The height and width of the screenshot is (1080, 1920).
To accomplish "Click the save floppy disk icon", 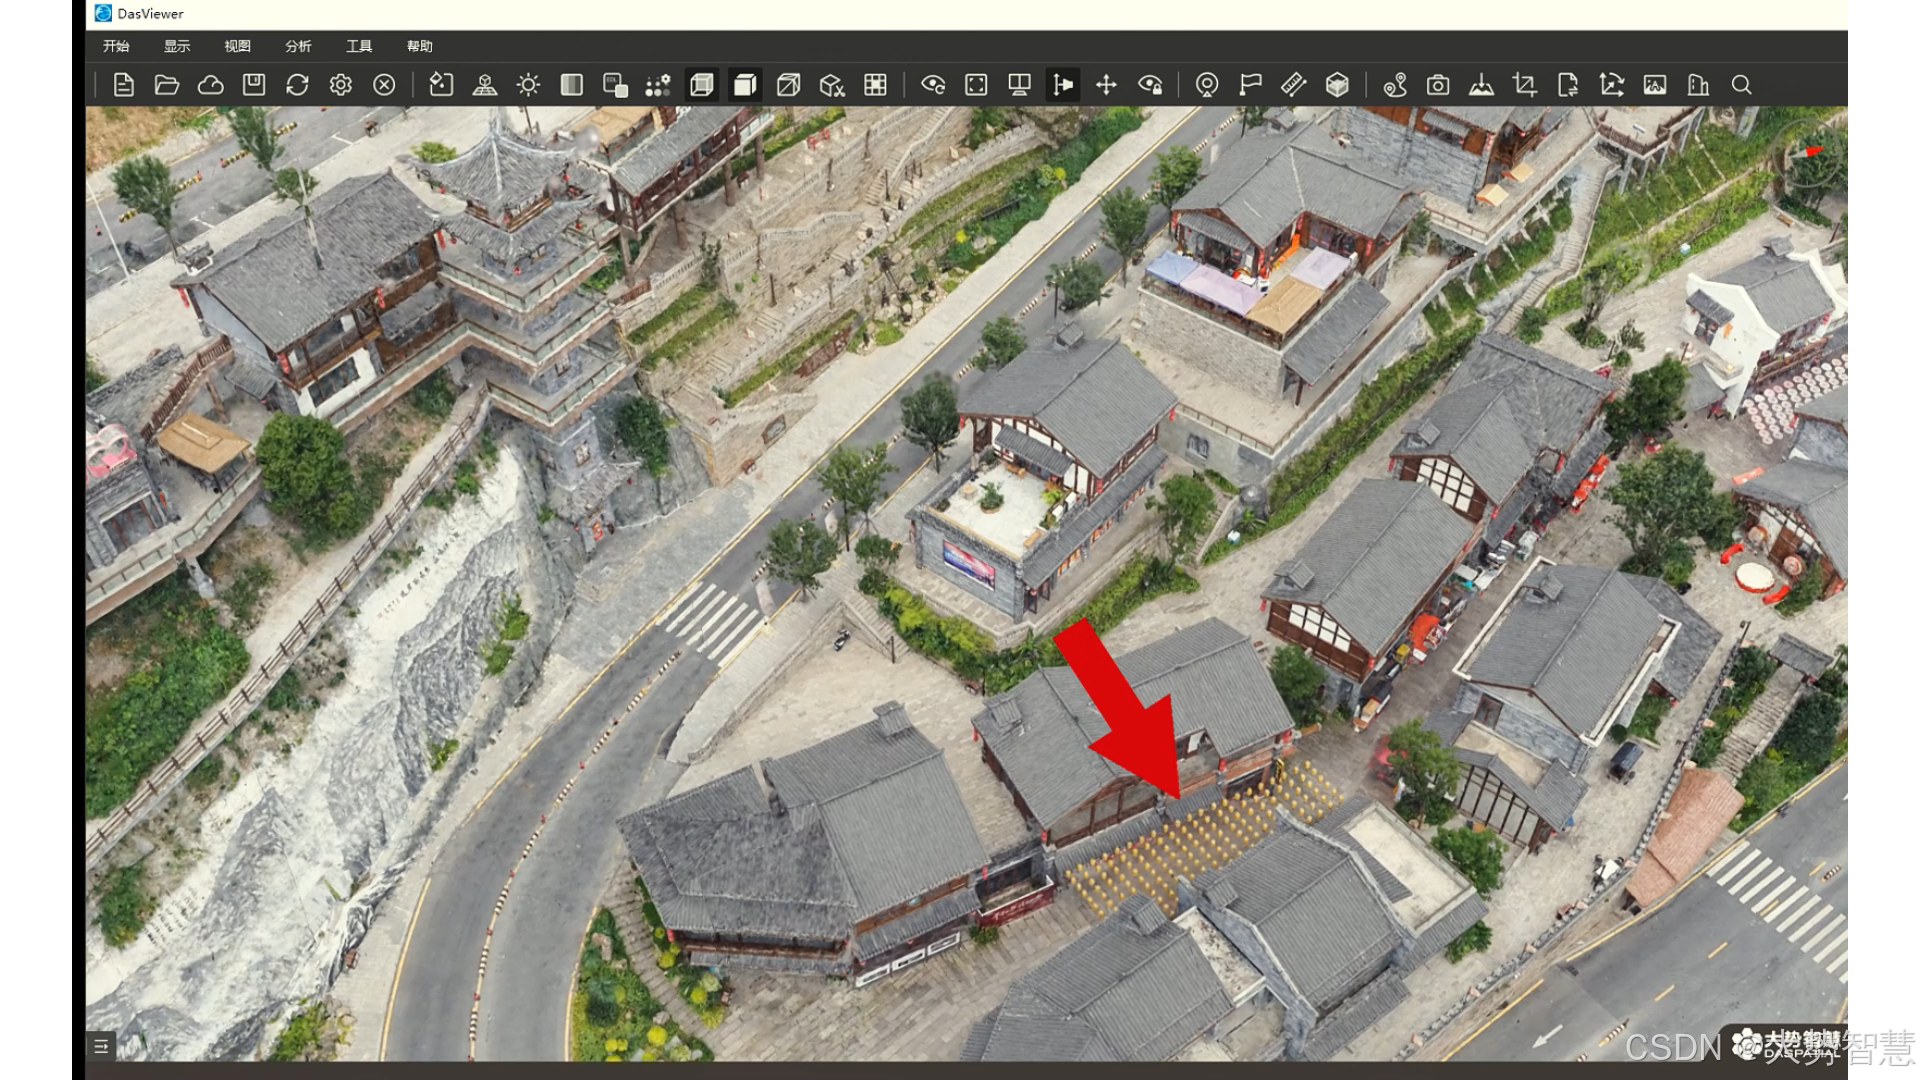I will point(254,85).
